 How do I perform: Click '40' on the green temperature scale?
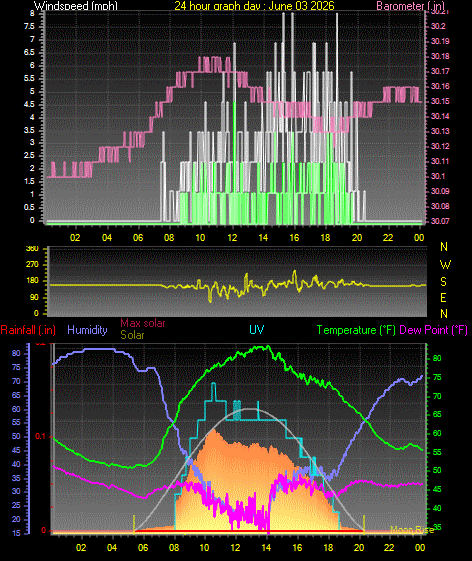point(437,508)
